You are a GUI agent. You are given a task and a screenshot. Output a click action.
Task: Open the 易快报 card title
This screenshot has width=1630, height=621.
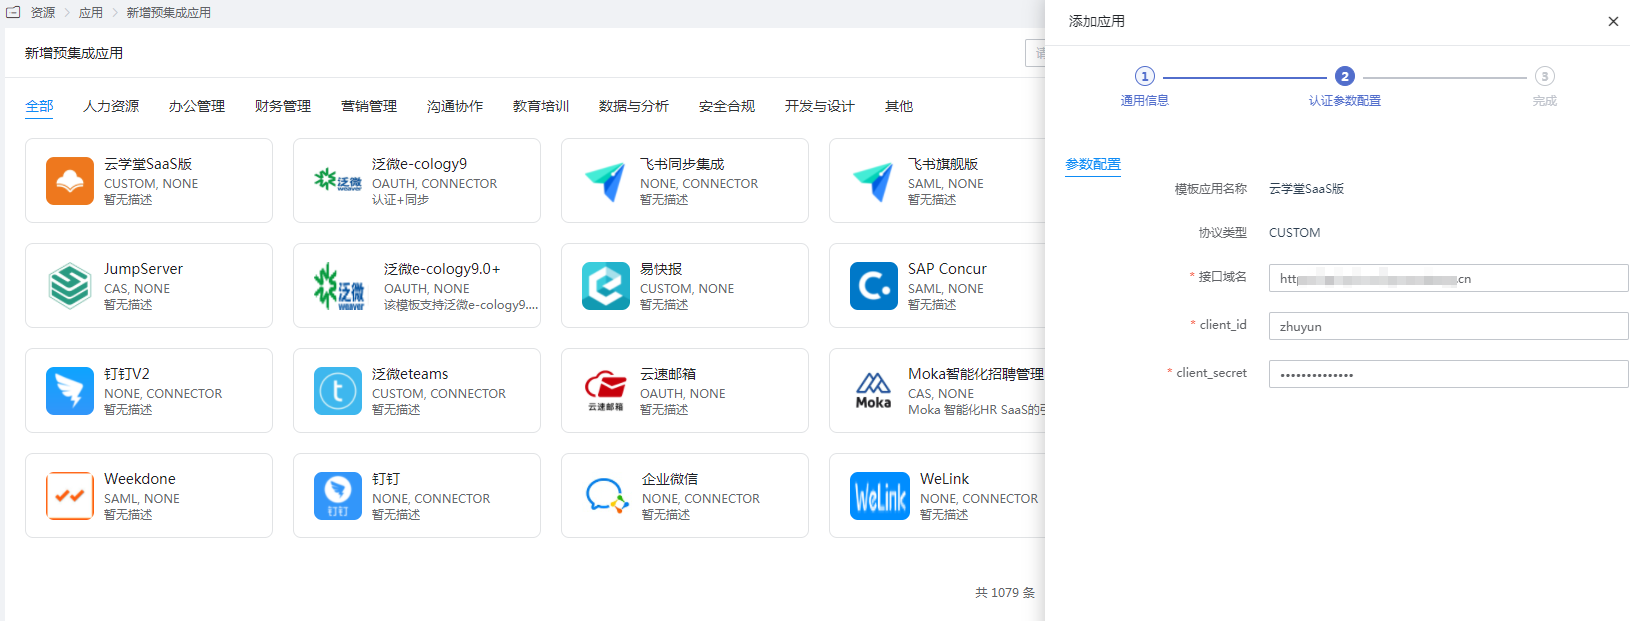coord(661,269)
